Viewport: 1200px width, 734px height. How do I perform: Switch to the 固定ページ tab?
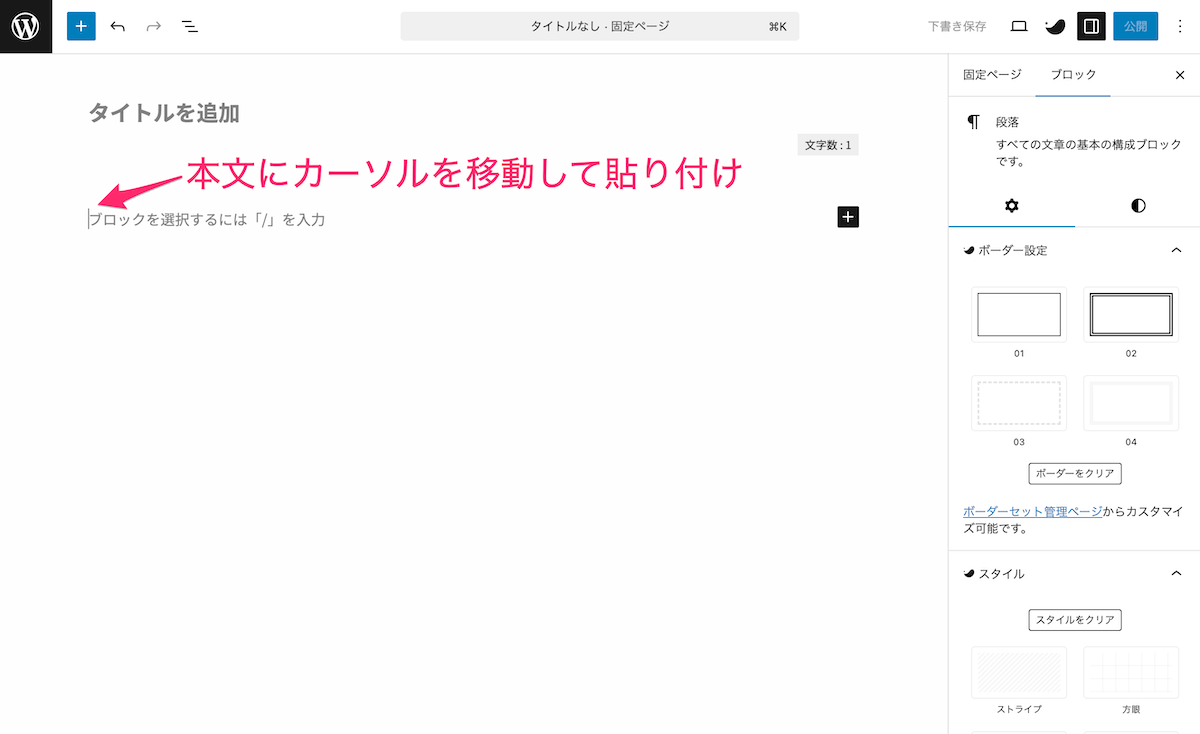(x=992, y=75)
